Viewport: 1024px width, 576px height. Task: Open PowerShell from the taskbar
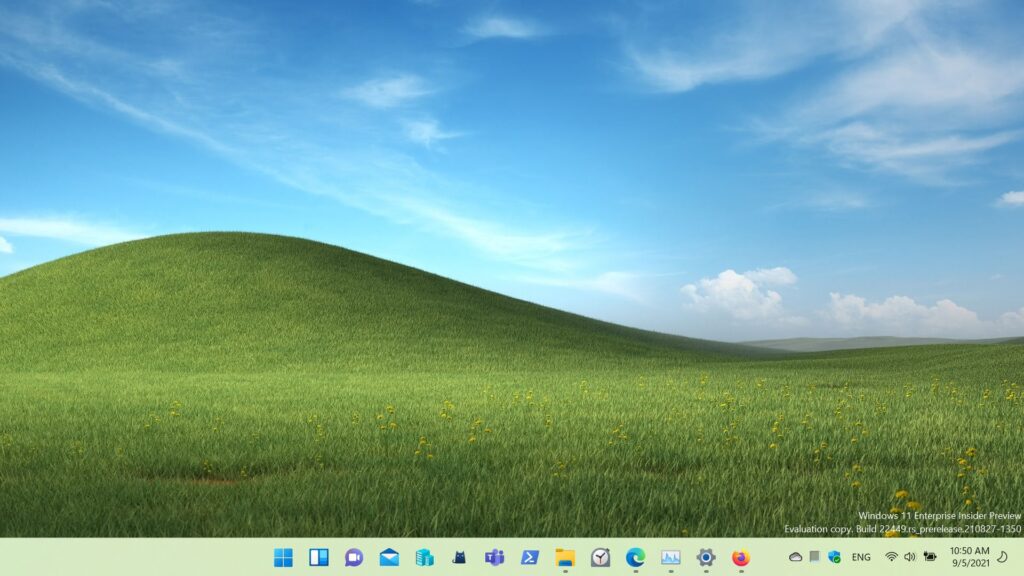tap(530, 557)
